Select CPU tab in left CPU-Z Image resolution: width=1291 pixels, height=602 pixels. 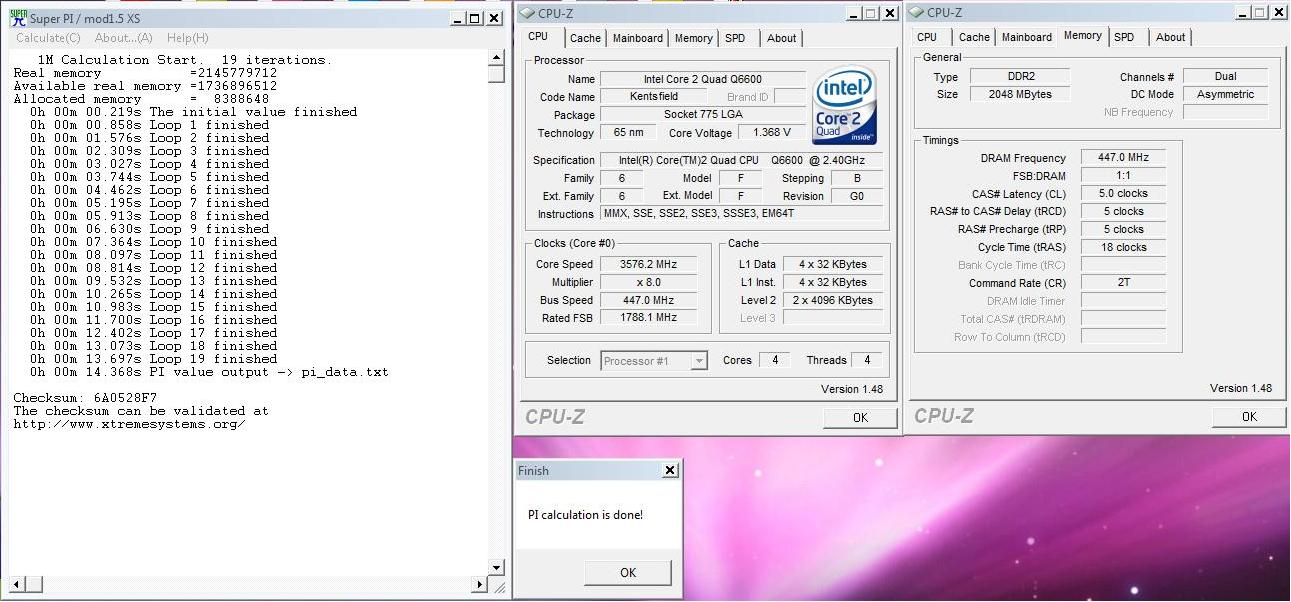click(x=538, y=36)
